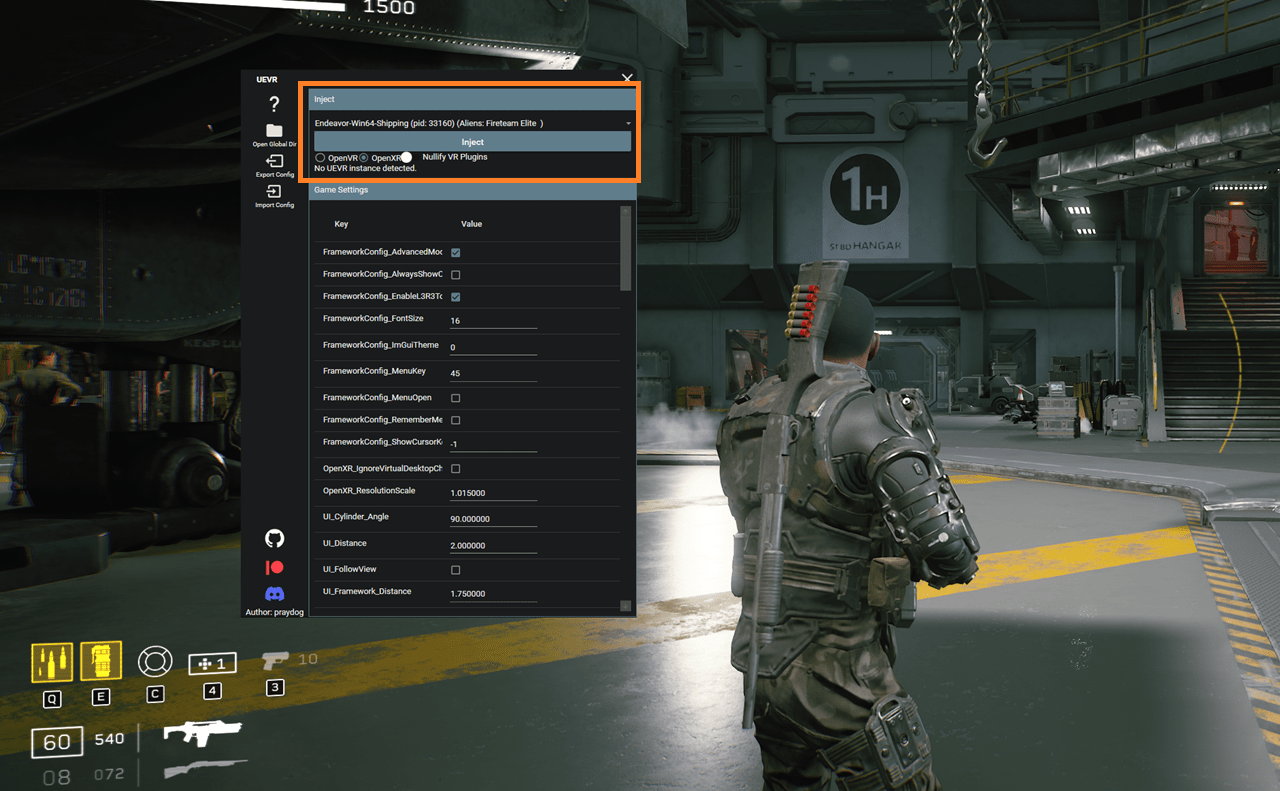Screen dimensions: 1280x791
Task: Click the scroll down arrow in Game Settings
Action: pos(626,606)
